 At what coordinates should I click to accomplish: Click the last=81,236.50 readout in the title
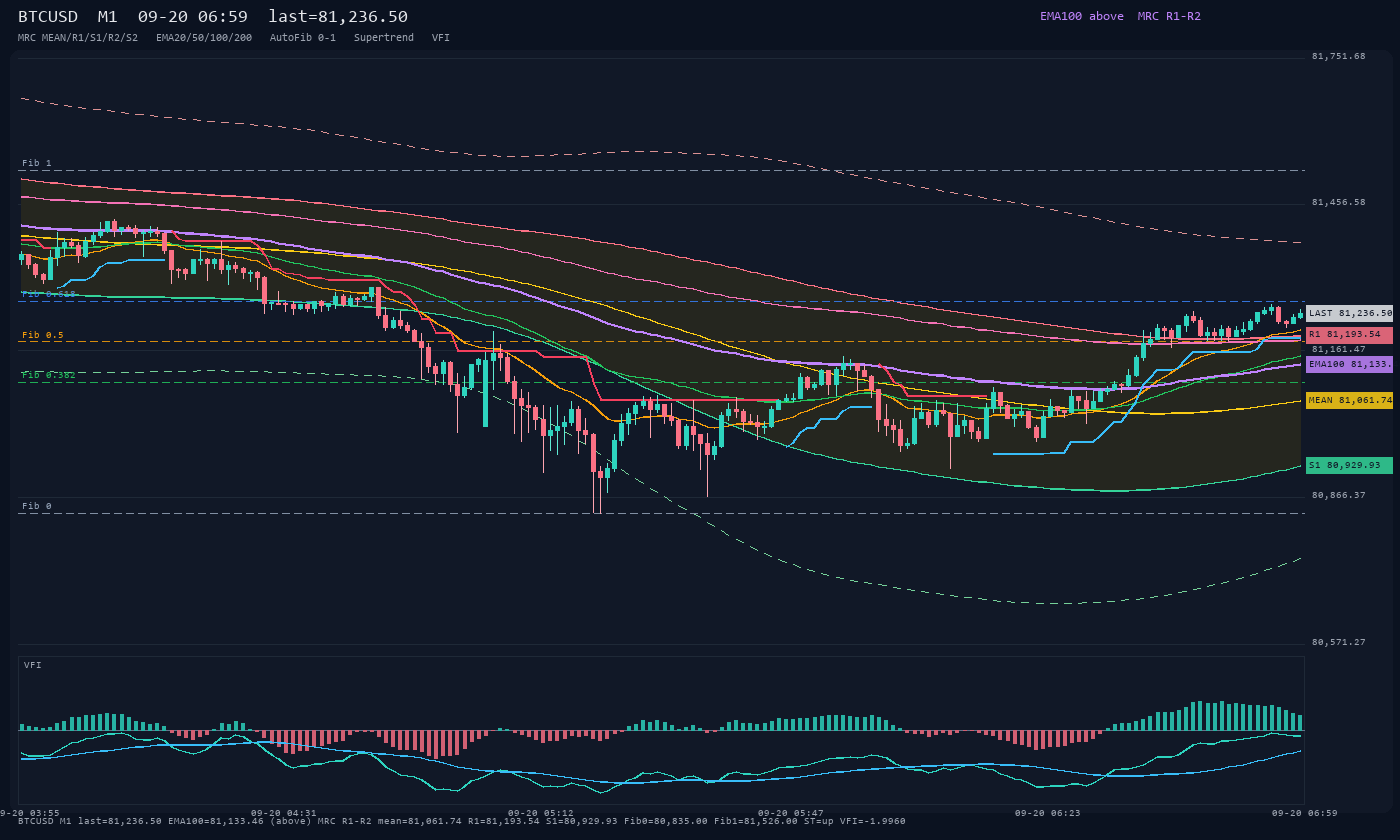[338, 16]
